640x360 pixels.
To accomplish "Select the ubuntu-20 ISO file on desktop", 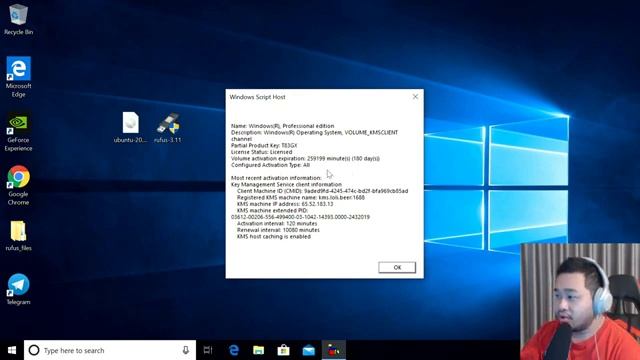I will [131, 127].
